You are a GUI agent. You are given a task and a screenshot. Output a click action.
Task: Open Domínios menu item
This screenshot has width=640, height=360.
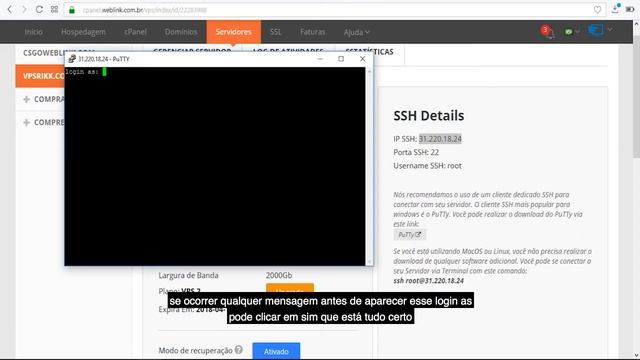(181, 32)
